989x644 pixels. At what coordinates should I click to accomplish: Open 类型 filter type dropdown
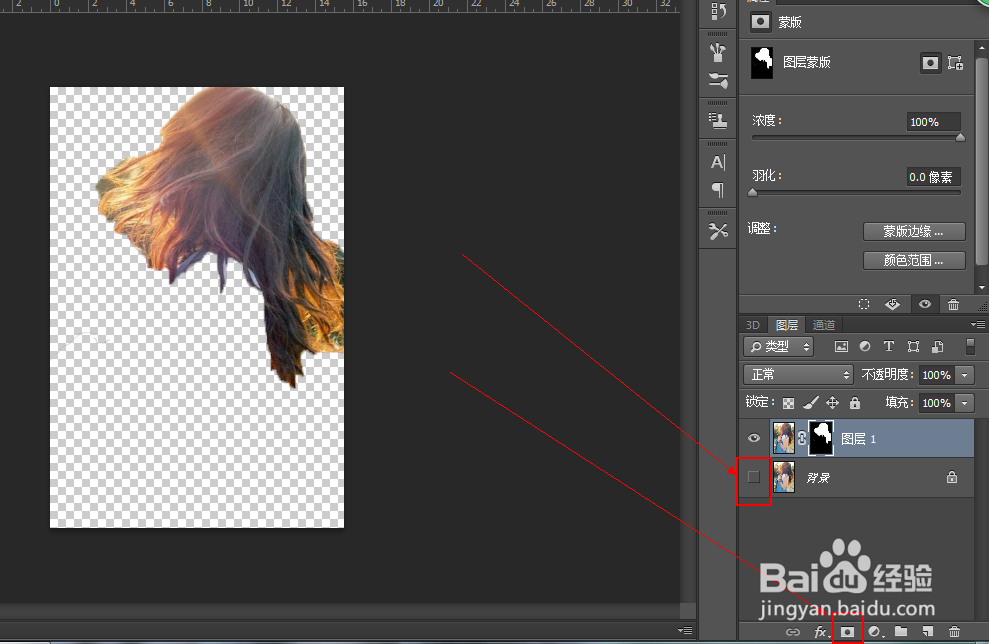tap(779, 346)
